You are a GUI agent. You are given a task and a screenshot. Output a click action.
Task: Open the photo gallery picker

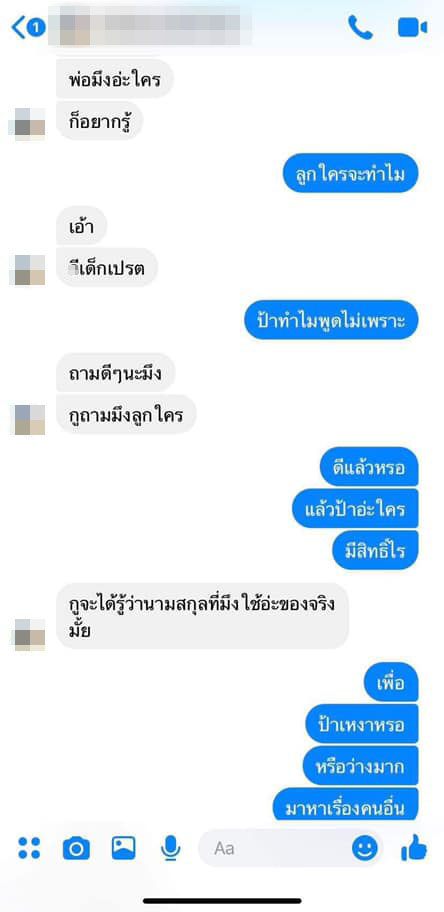[123, 848]
